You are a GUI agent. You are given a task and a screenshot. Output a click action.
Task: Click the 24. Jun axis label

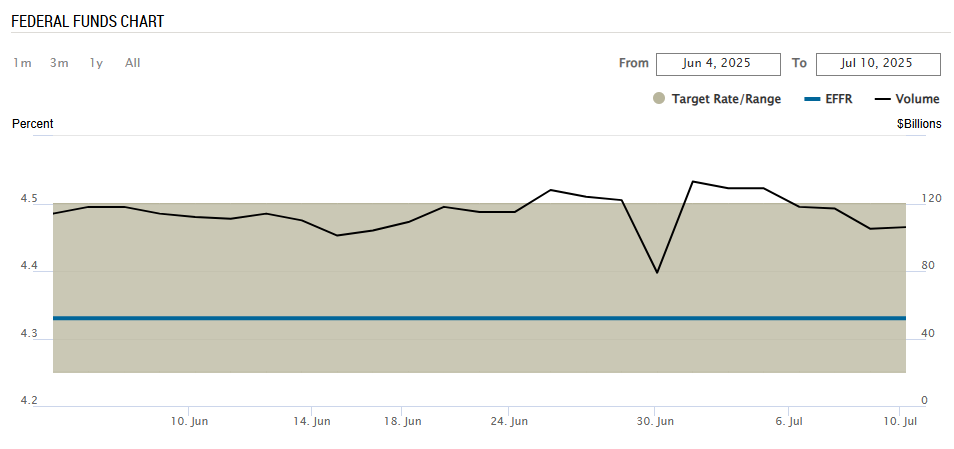[509, 421]
